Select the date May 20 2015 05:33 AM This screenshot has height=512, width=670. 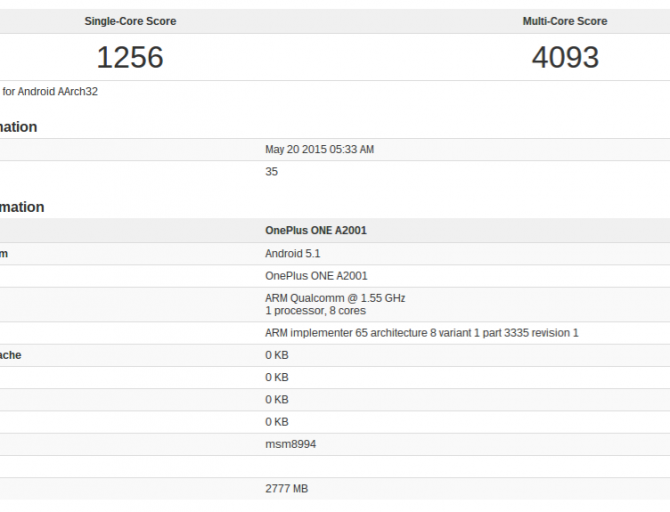click(x=319, y=150)
